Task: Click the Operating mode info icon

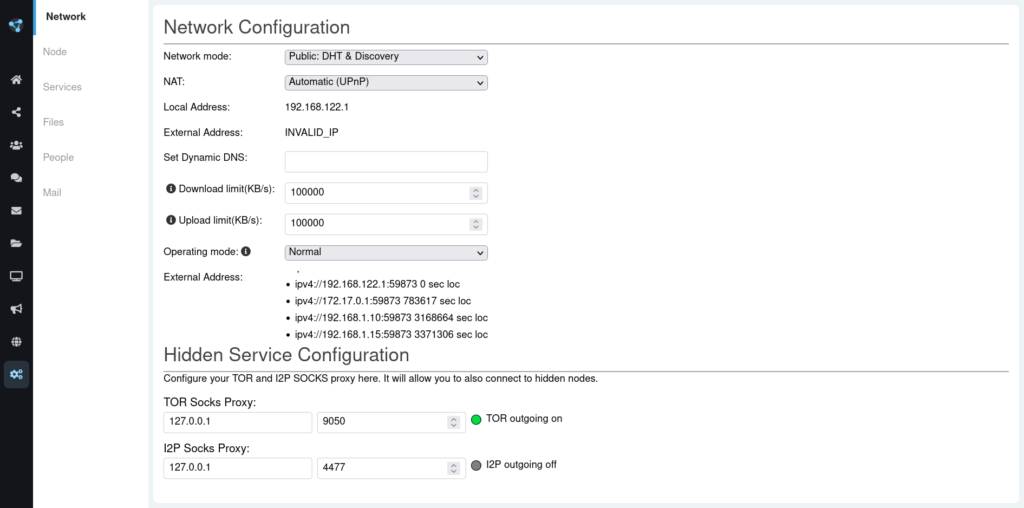Action: tap(246, 251)
